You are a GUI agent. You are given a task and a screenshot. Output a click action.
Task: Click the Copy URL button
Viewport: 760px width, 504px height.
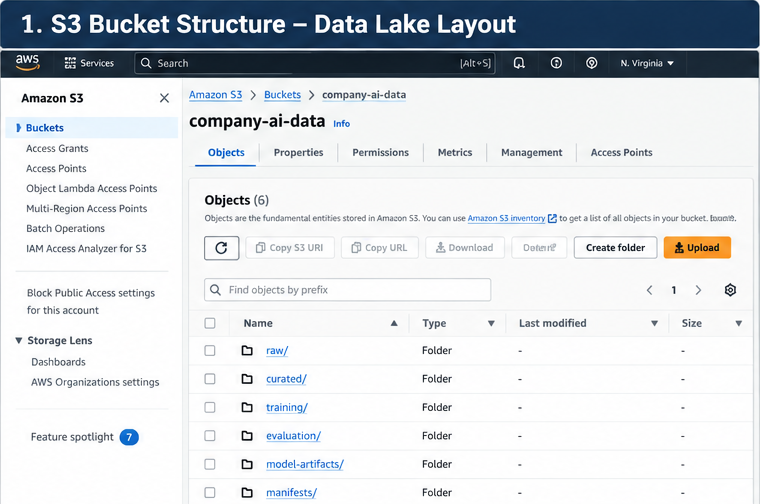[x=380, y=248]
